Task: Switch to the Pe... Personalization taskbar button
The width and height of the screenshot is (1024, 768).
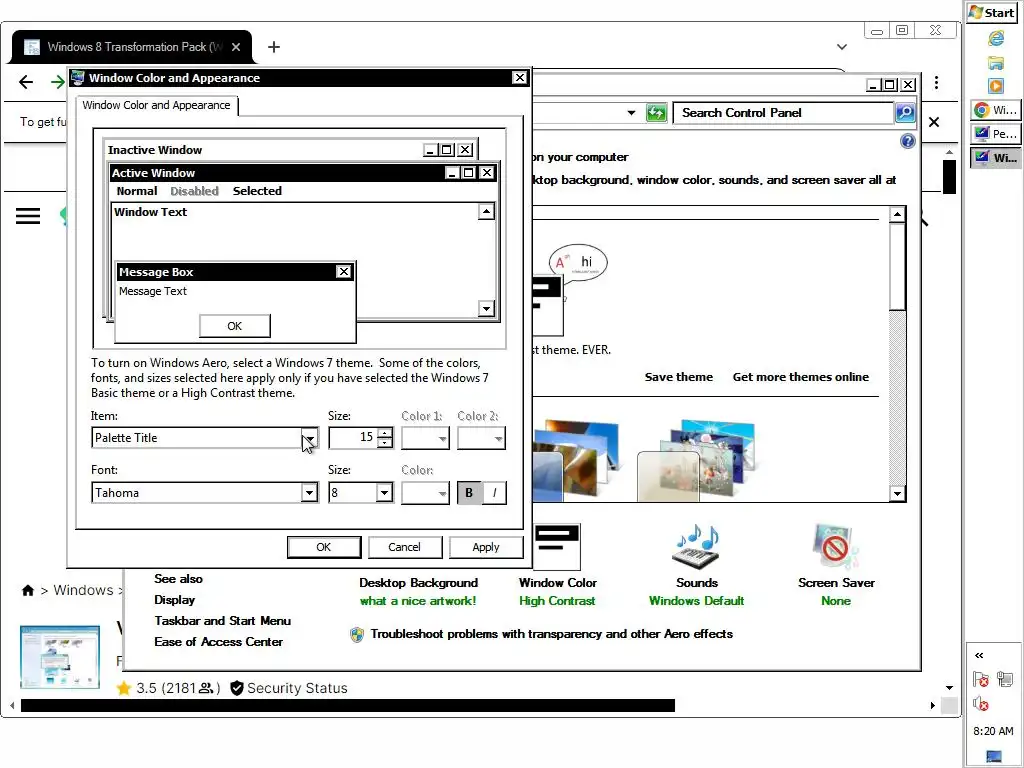Action: (x=994, y=133)
